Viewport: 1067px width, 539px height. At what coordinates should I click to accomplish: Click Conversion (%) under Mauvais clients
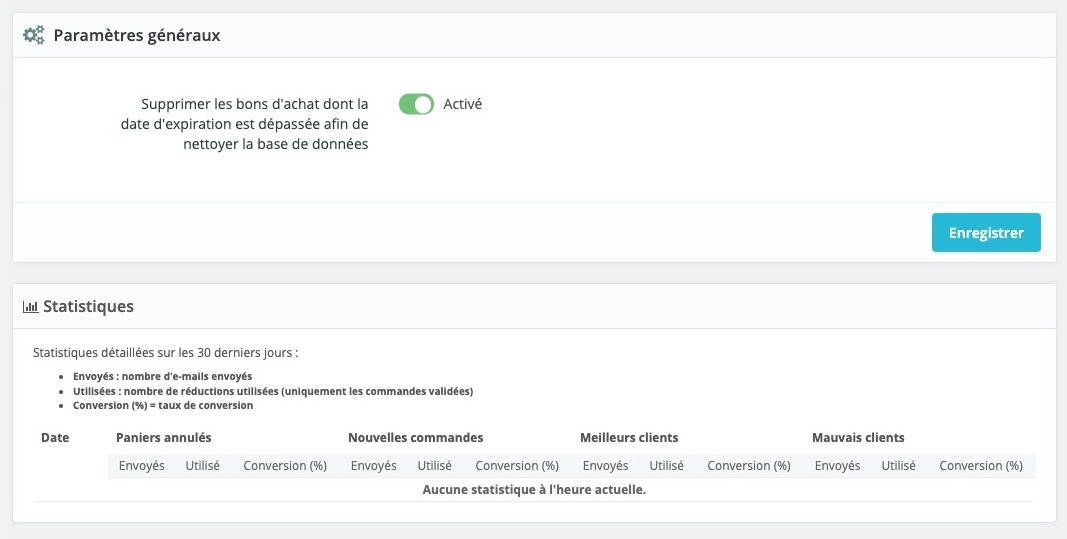pyautogui.click(x=981, y=466)
